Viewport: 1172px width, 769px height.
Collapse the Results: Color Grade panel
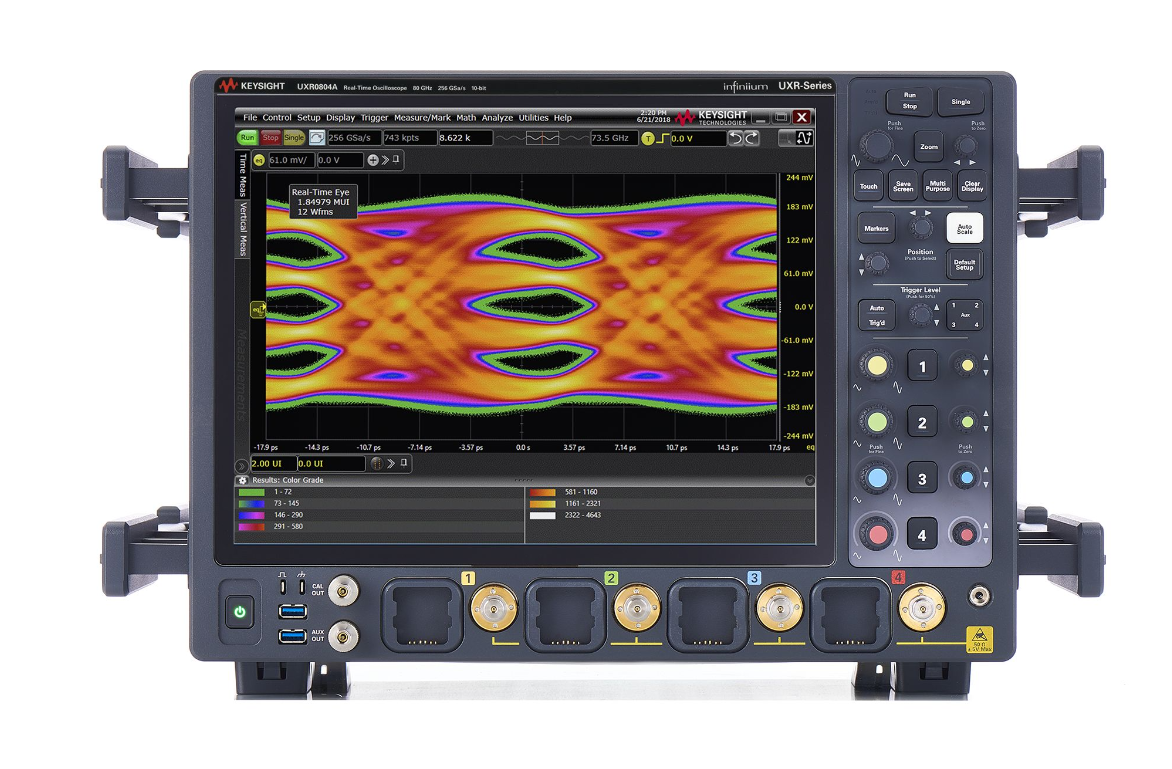810,480
